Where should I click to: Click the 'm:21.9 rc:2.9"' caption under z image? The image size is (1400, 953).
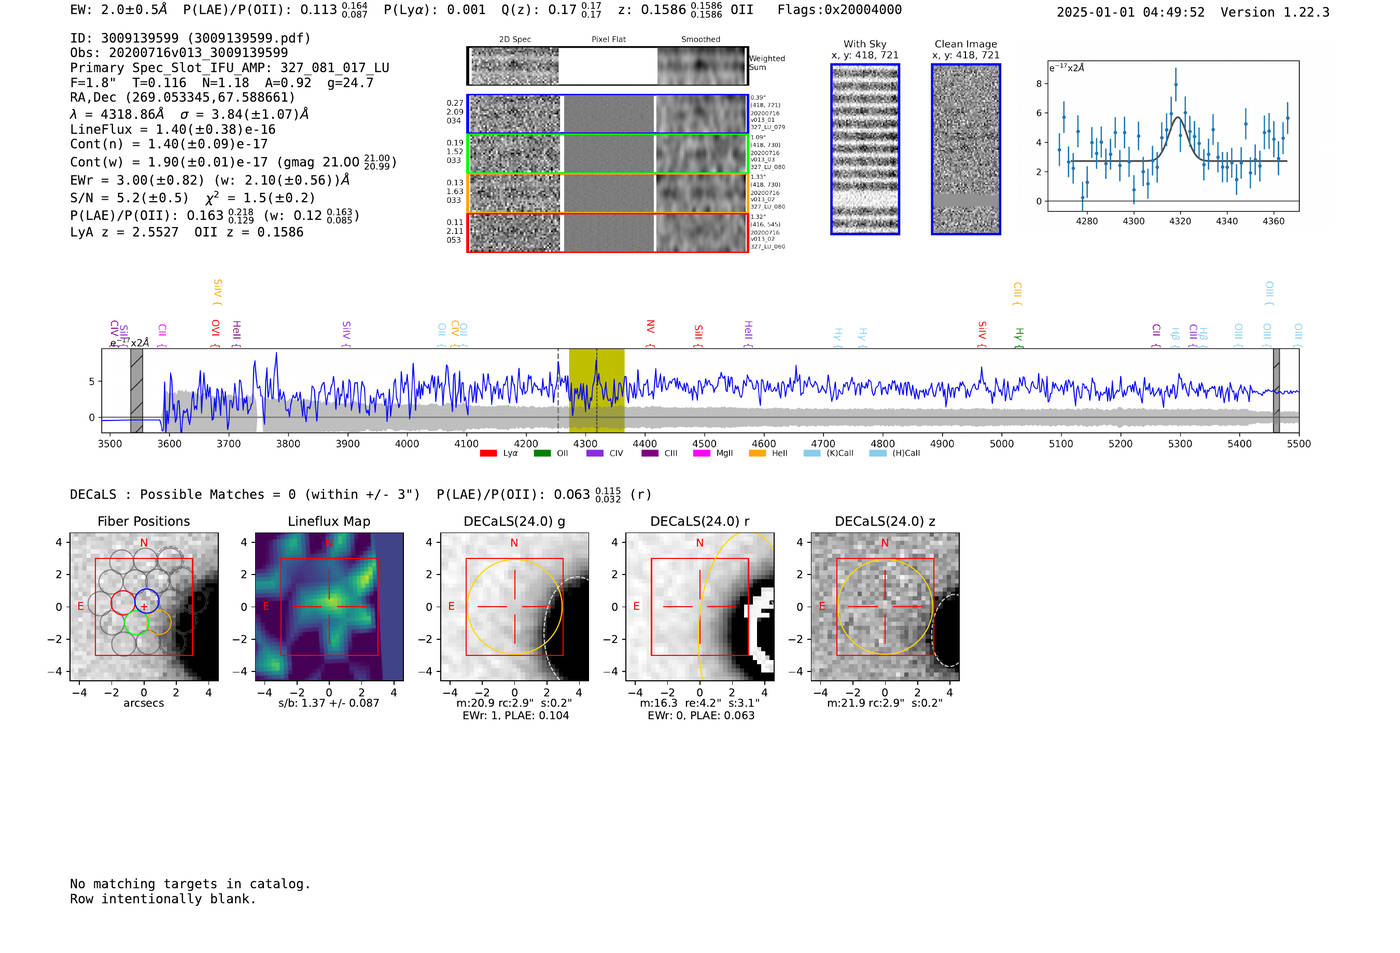885,703
